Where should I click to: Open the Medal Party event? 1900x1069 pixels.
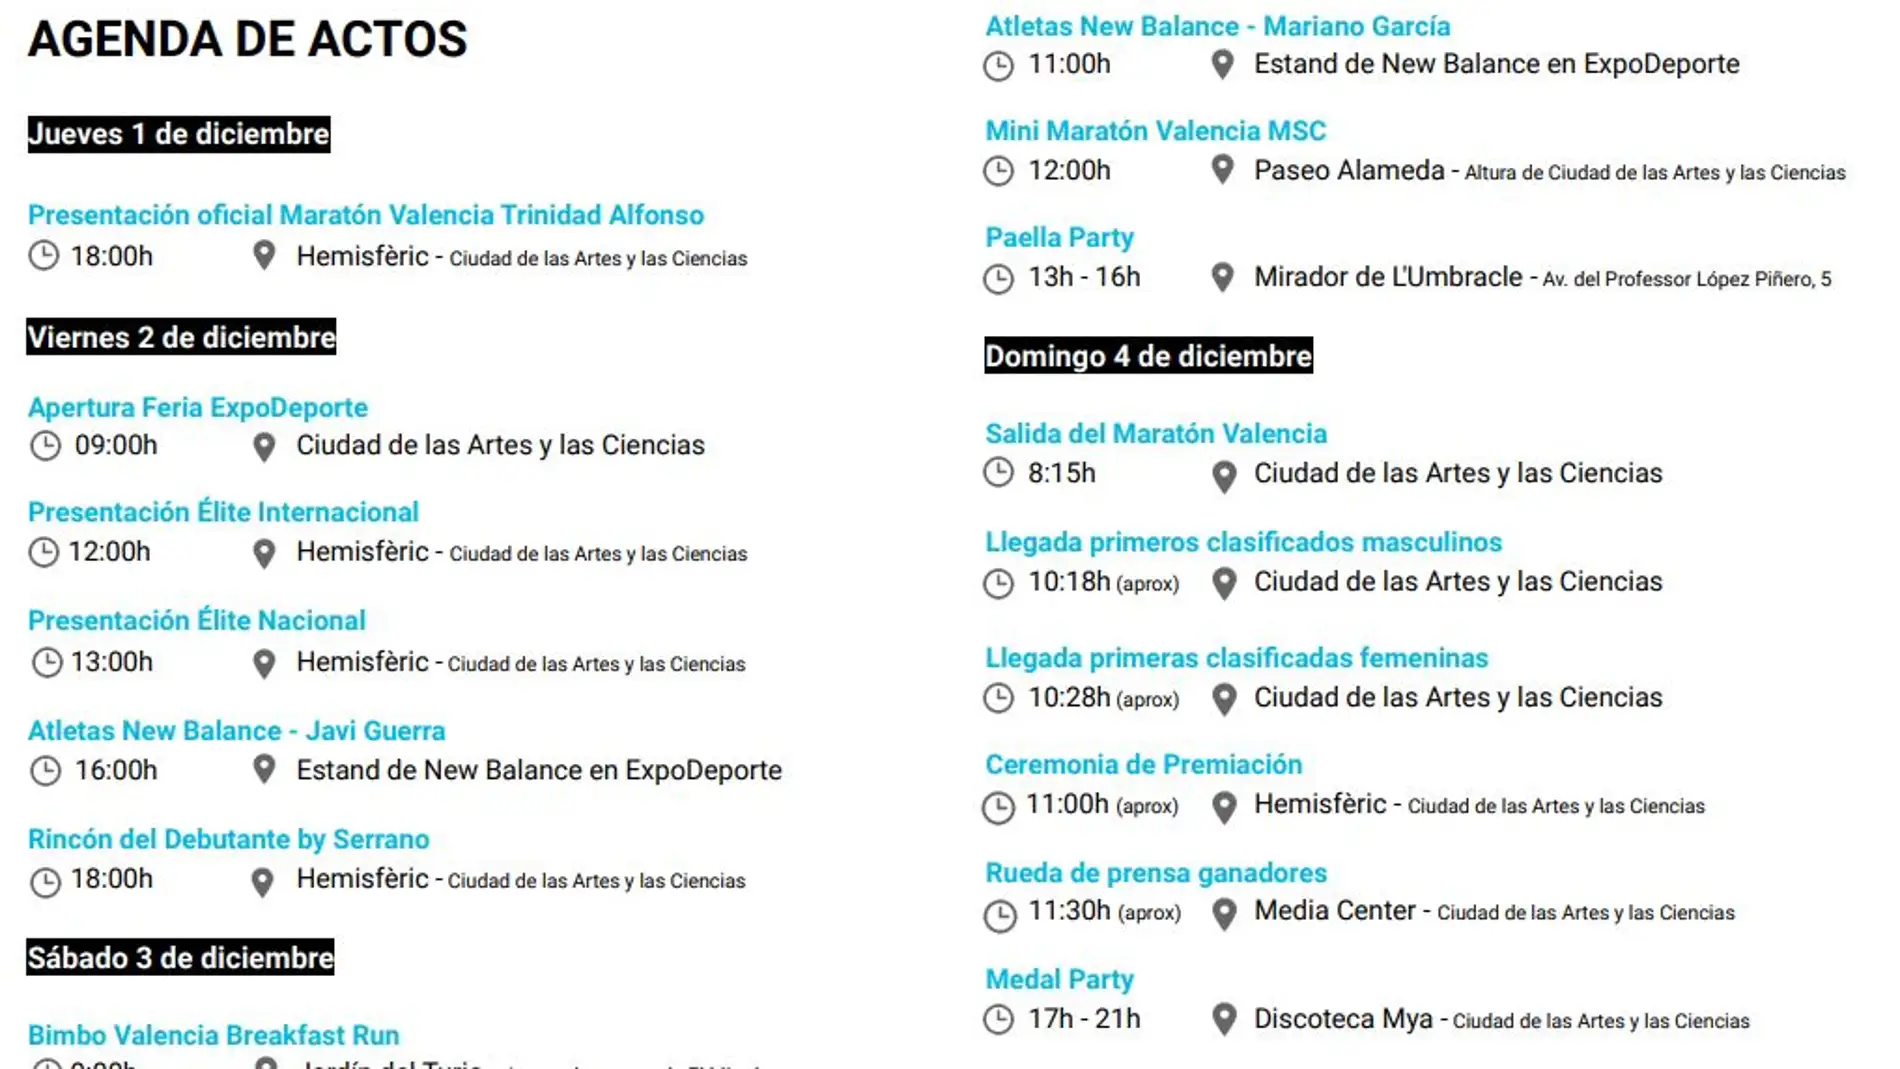tap(1060, 980)
